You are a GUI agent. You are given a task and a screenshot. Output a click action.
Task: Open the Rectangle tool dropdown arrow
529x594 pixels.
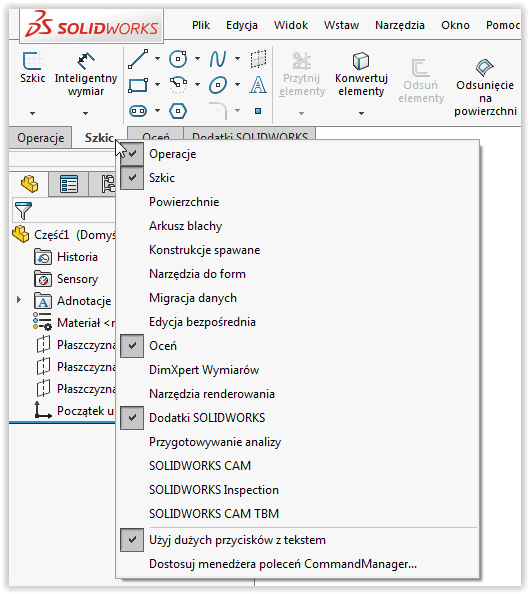[157, 84]
